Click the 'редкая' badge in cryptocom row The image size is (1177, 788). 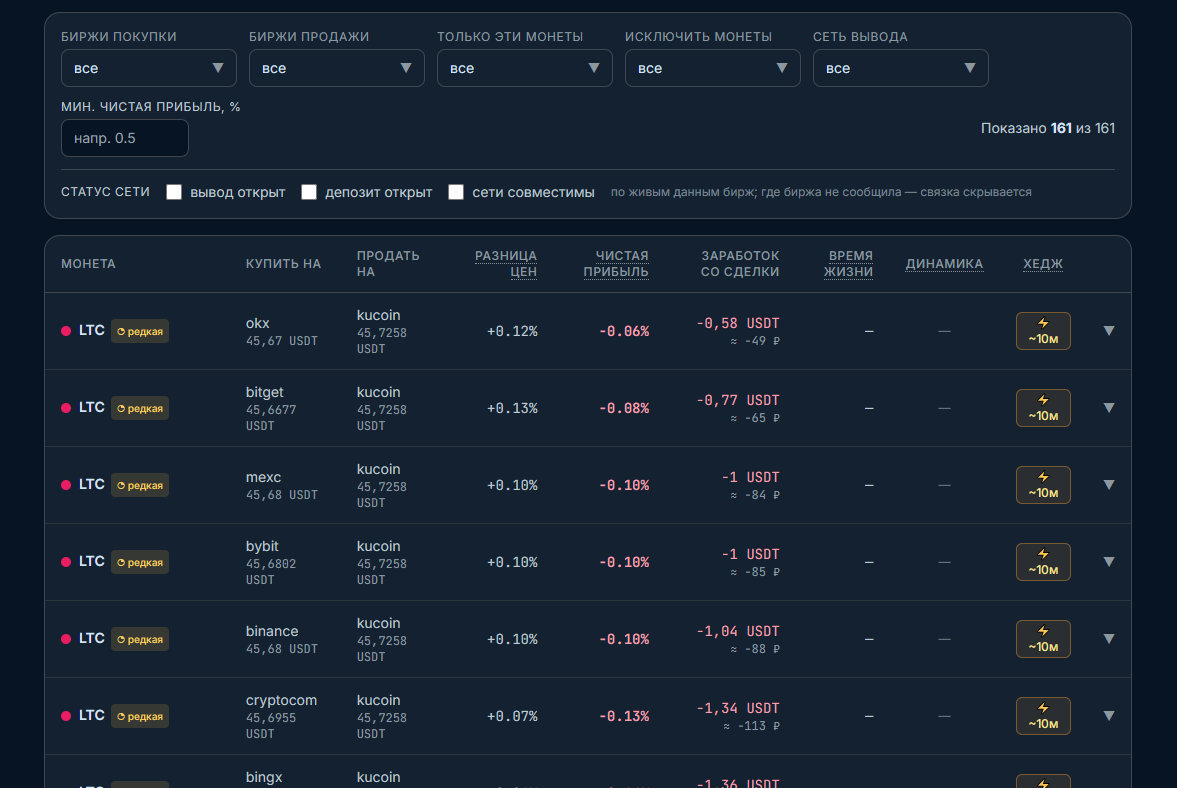pyautogui.click(x=140, y=716)
